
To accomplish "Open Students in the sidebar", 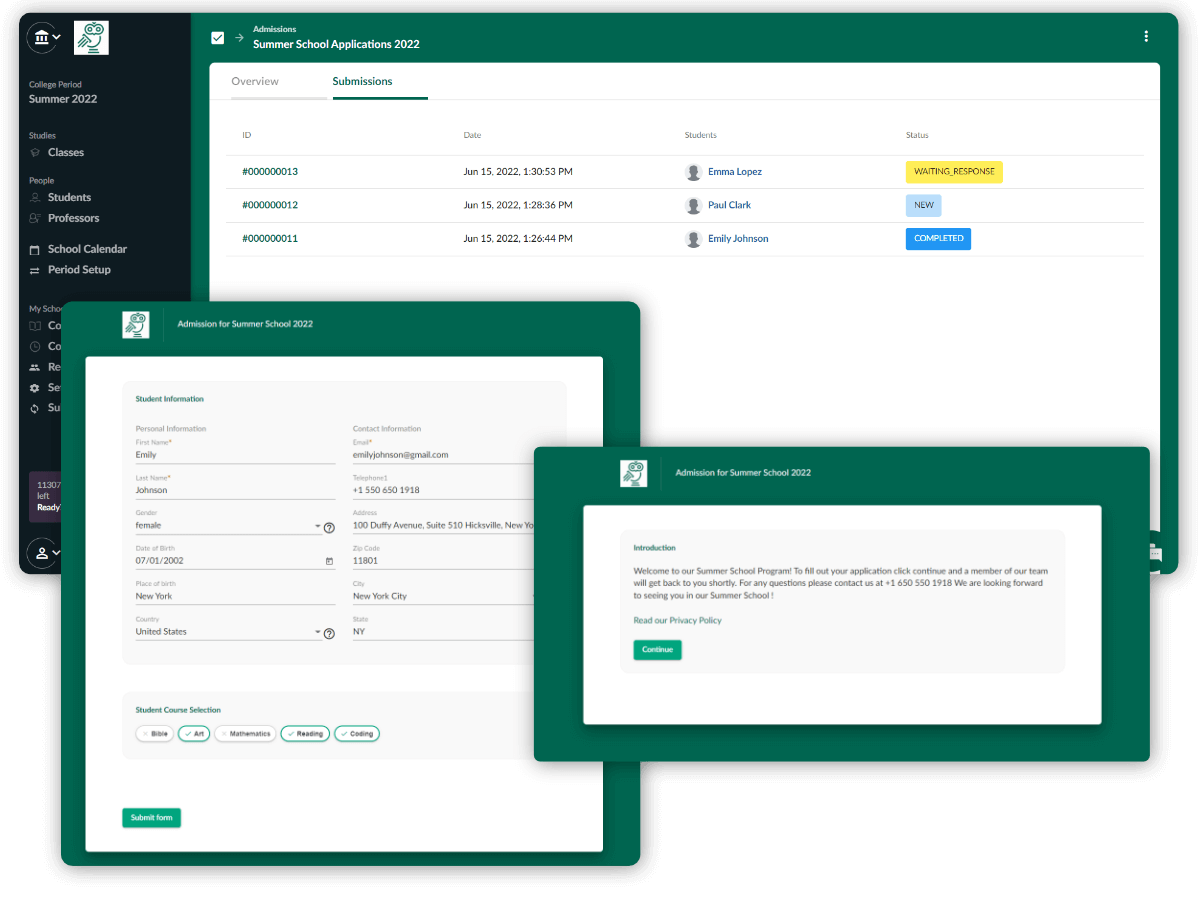I will (x=69, y=198).
